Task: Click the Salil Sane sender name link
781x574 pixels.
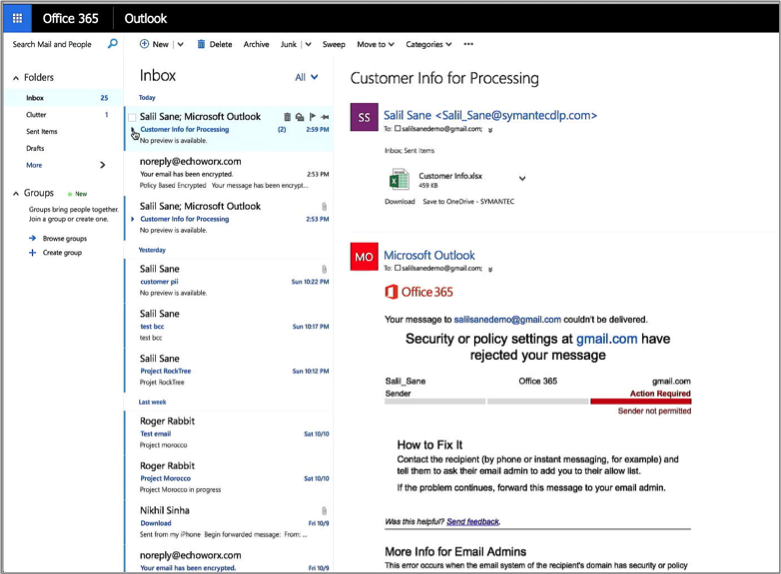Action: [x=490, y=115]
